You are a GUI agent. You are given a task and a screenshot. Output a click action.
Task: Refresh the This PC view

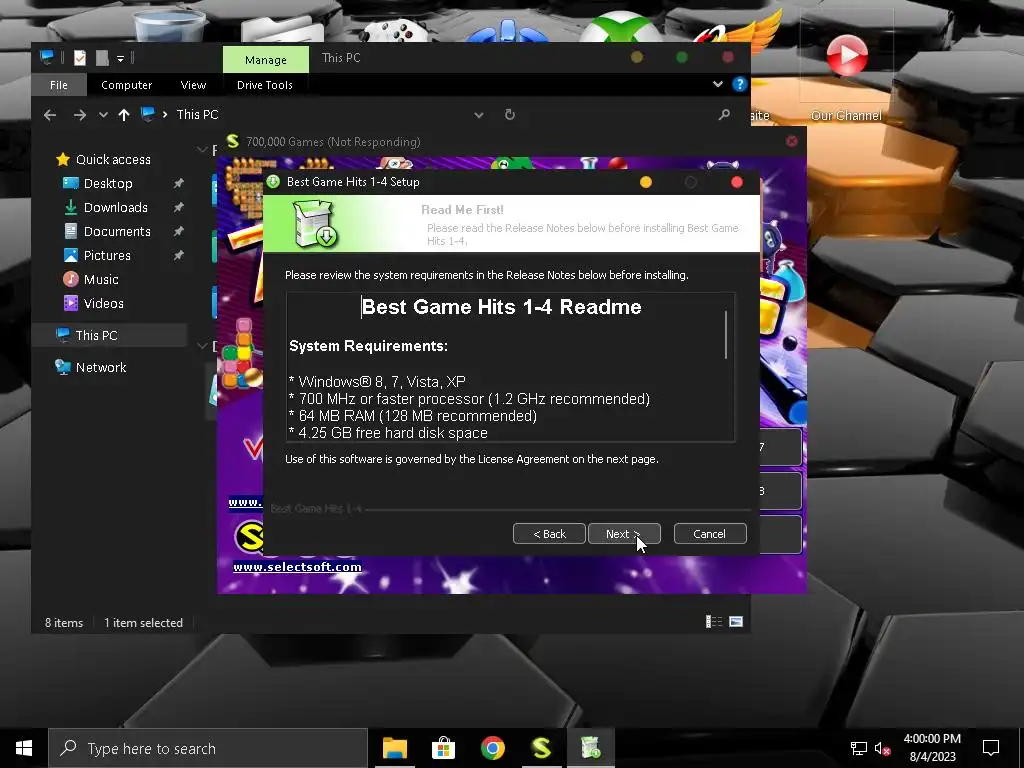click(510, 115)
